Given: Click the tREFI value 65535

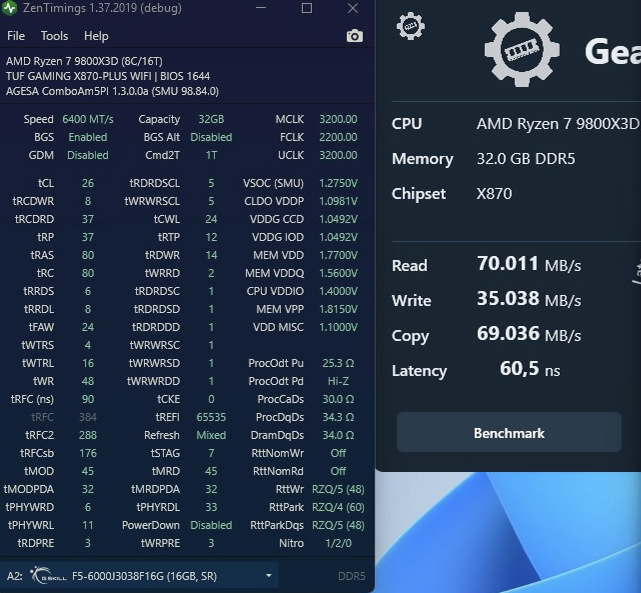Looking at the screenshot, I should coord(211,417).
